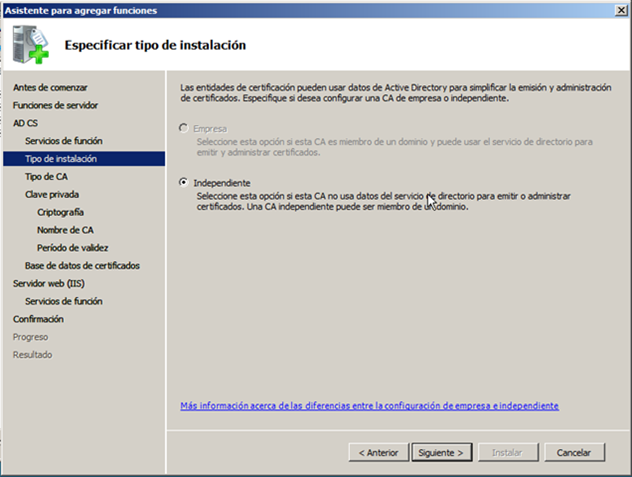The image size is (632, 477).
Task: Open the Antes de comenzar step
Action: pos(50,87)
